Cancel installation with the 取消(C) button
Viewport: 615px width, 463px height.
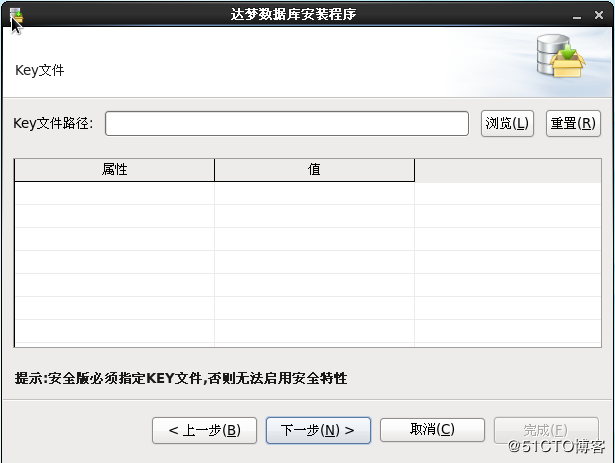432,430
